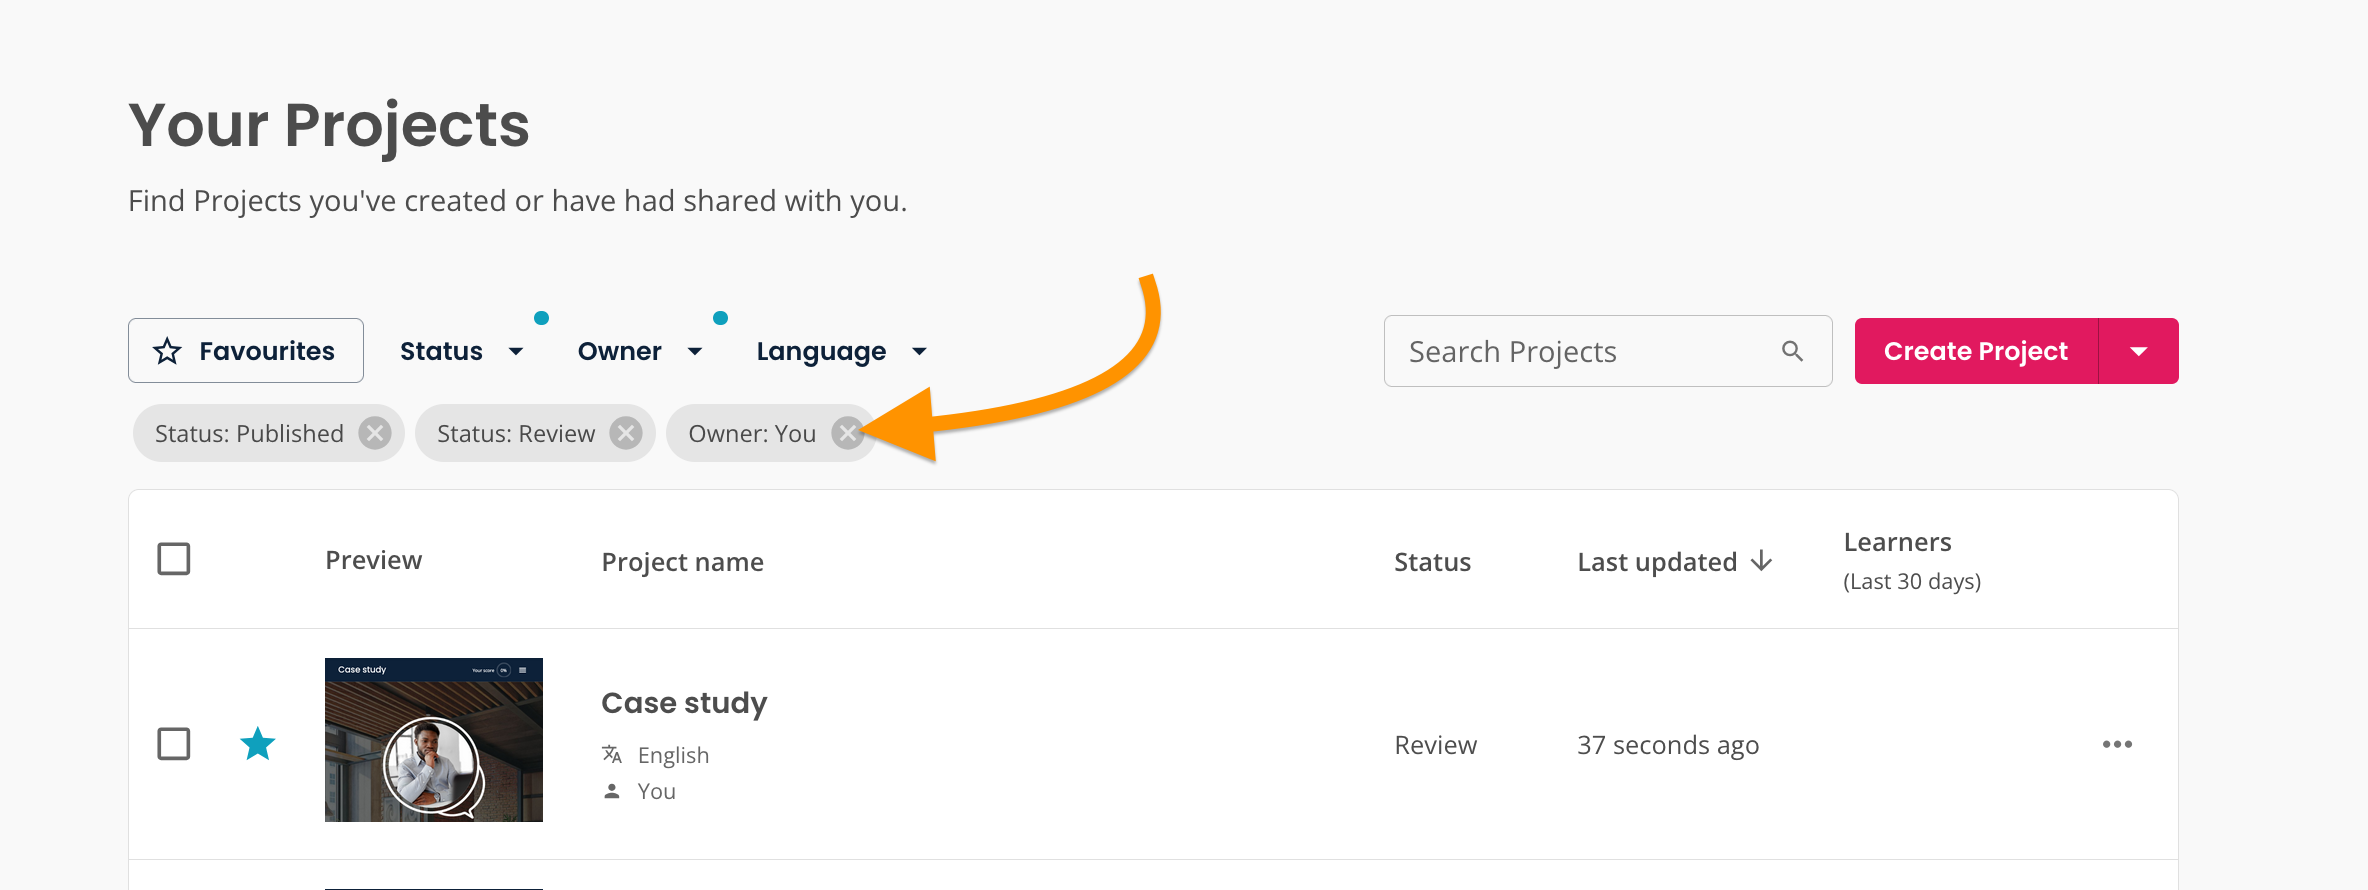Remove the Status: Review filter chip
The image size is (2368, 890).
click(x=626, y=433)
